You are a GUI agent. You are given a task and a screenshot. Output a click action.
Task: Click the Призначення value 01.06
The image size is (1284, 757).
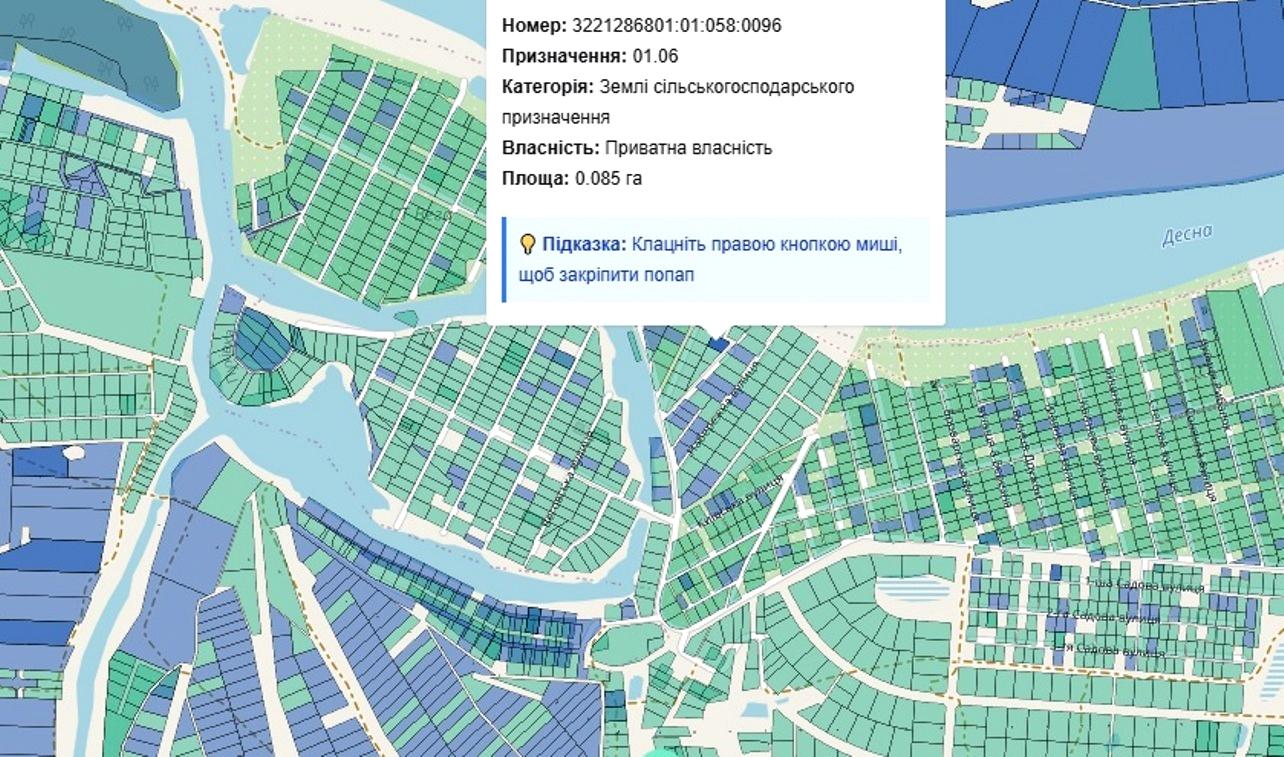tap(655, 56)
